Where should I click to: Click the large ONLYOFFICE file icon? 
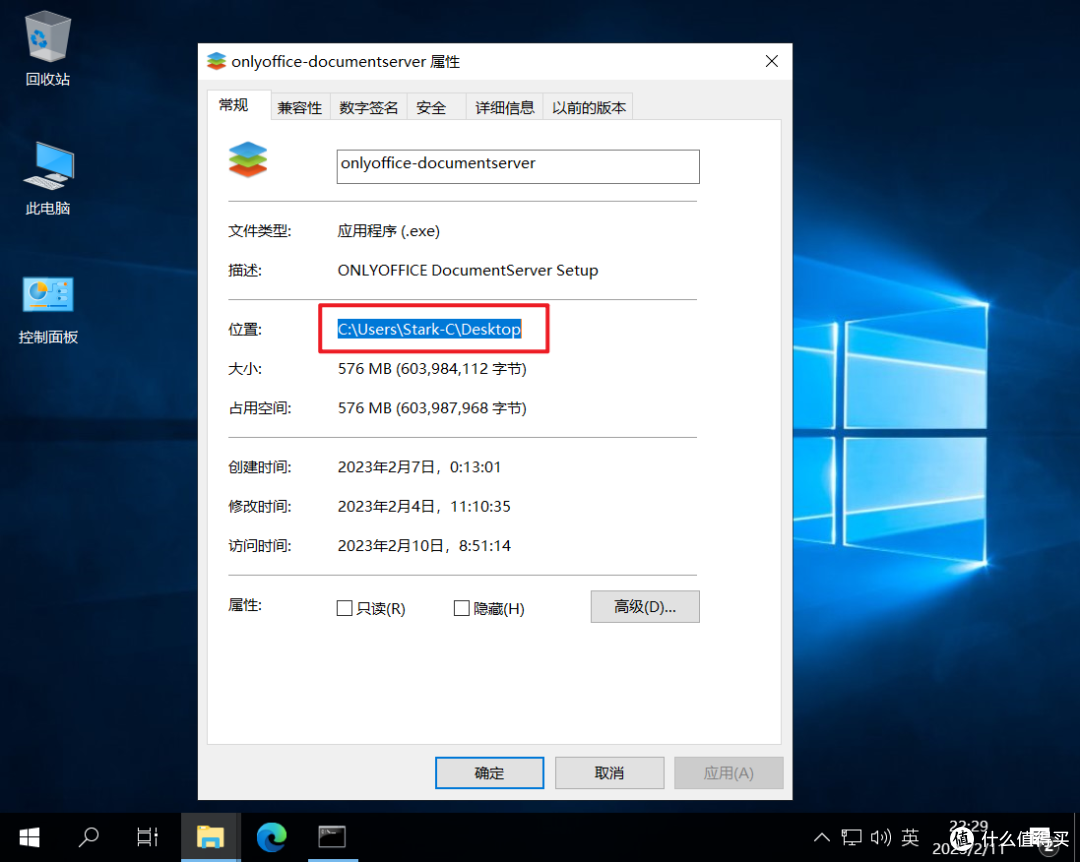coord(248,159)
